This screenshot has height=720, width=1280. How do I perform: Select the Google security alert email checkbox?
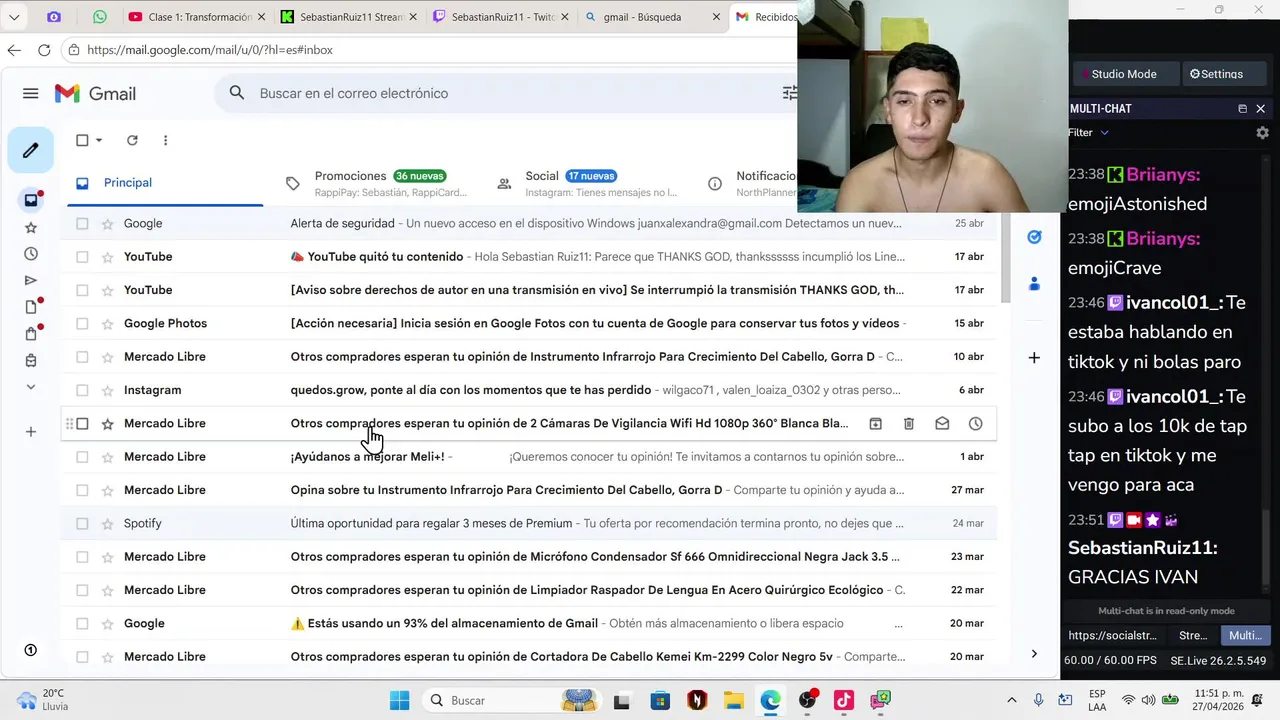[x=82, y=224]
